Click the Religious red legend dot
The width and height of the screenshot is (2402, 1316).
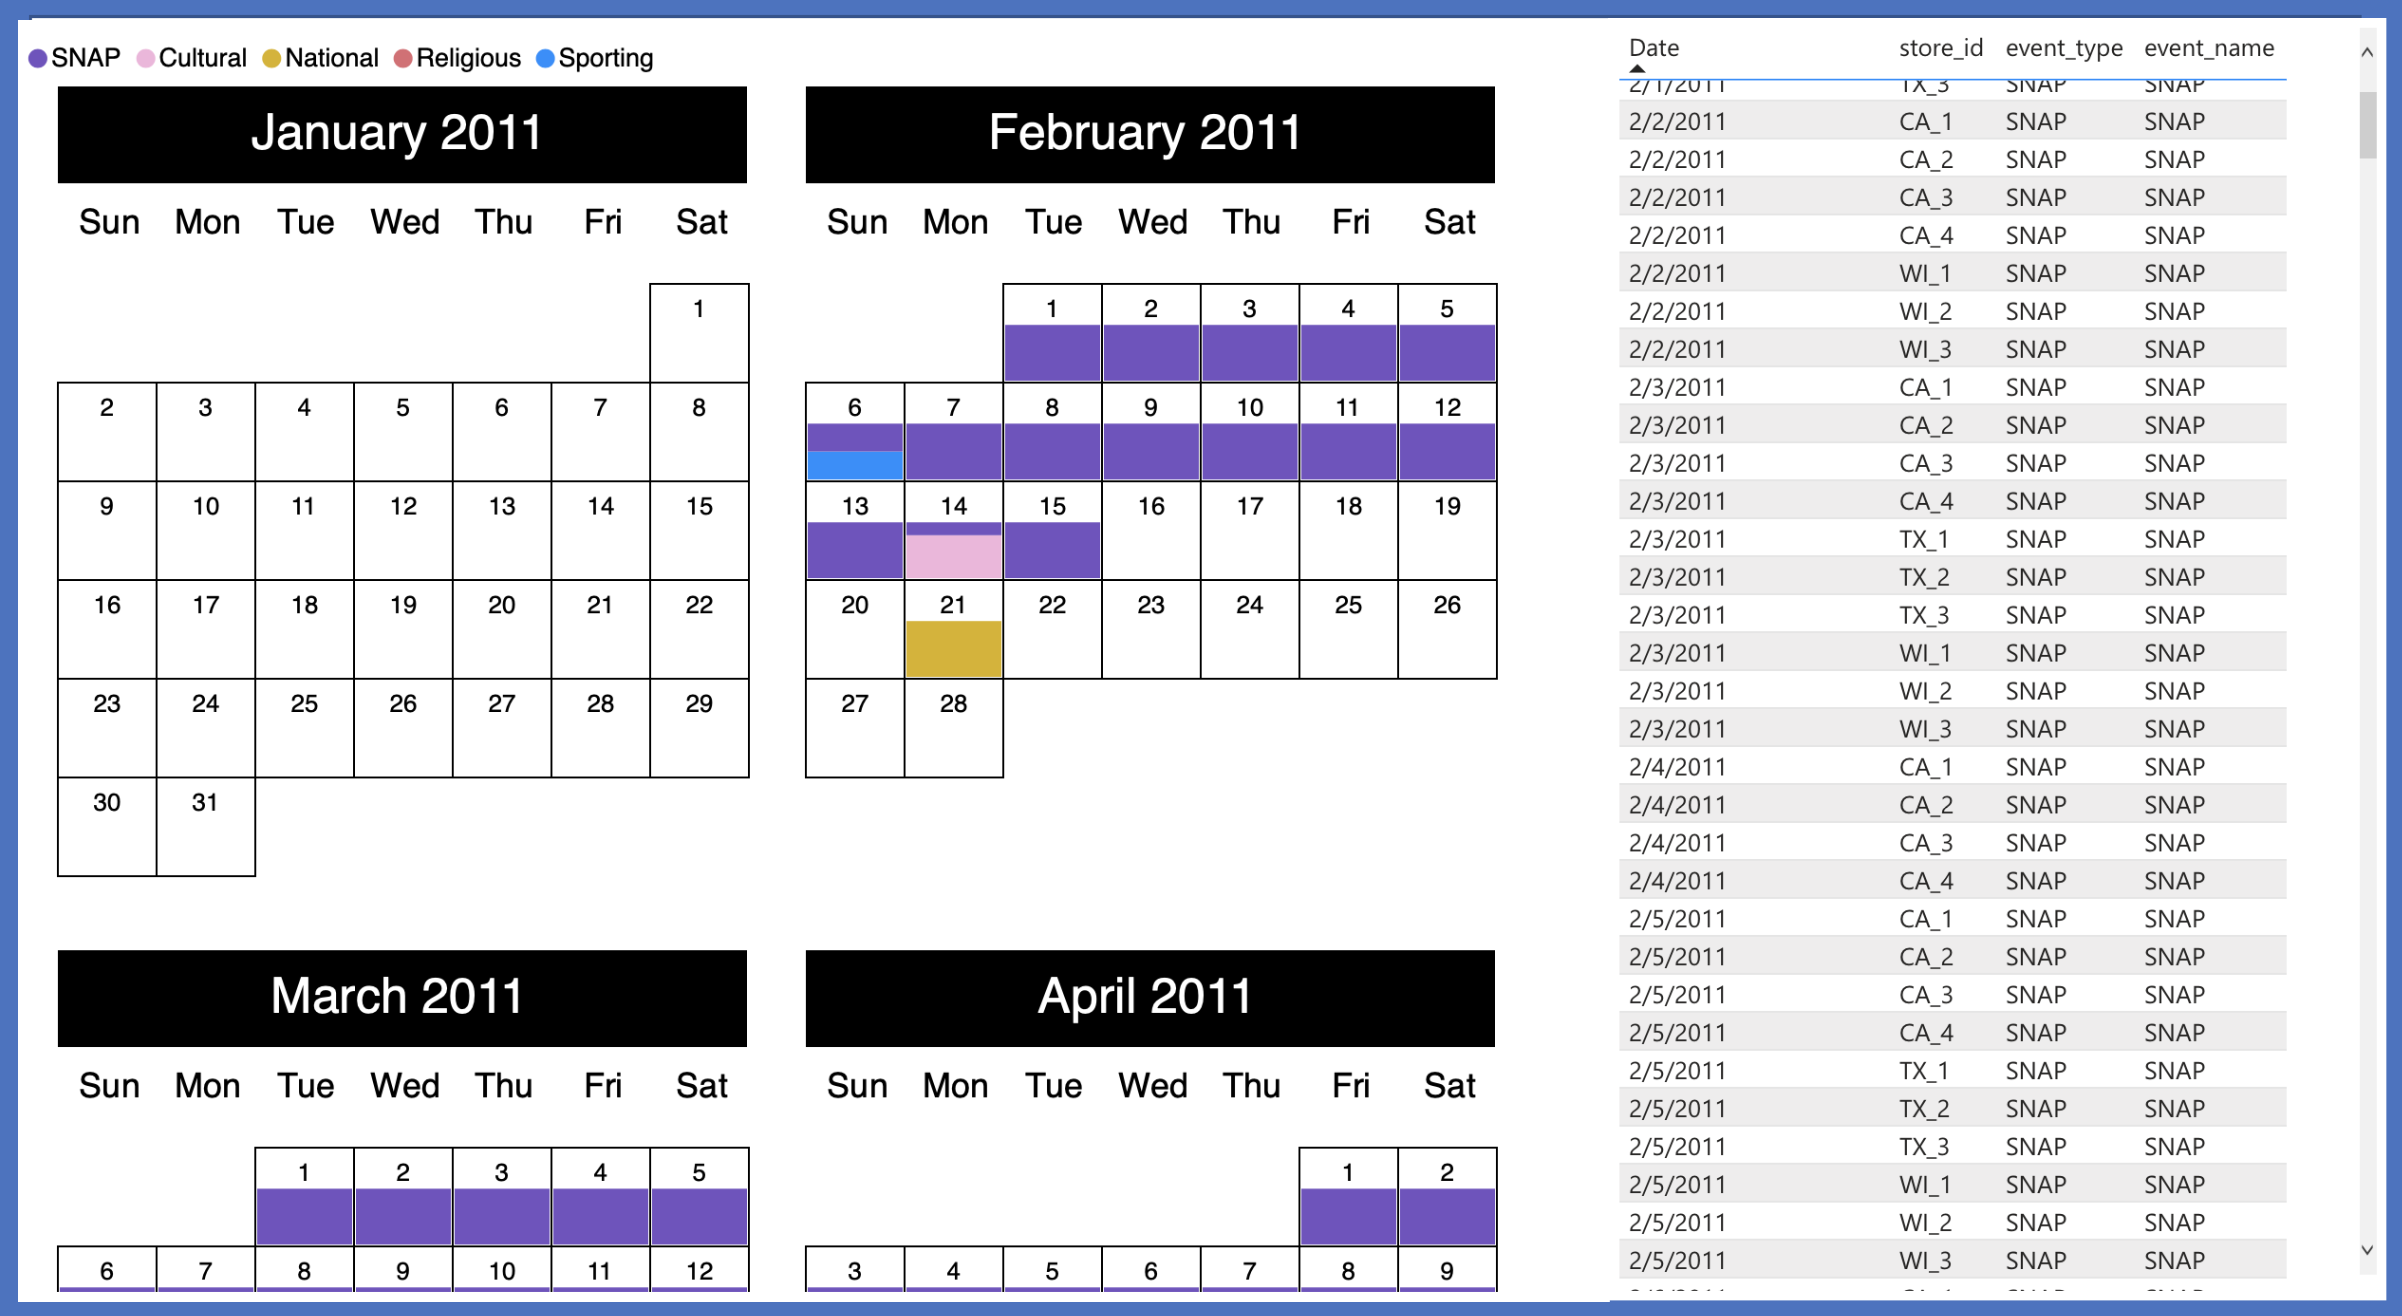[x=403, y=59]
